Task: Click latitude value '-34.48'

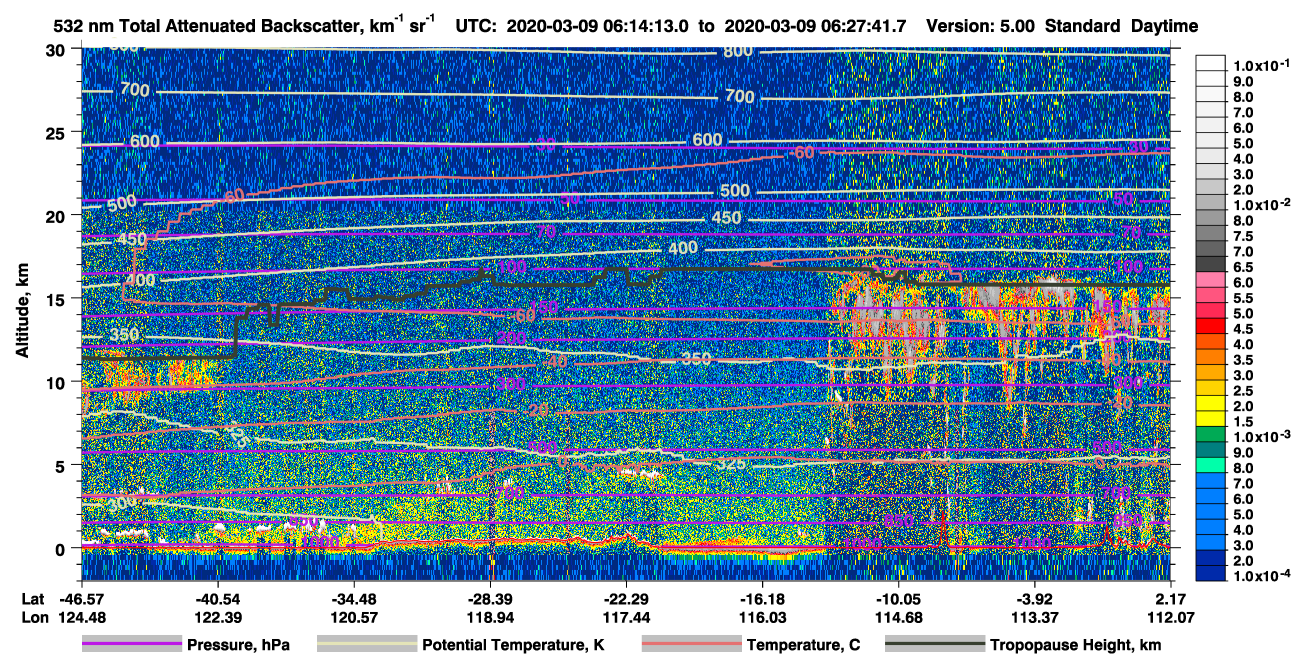Action: 353,598
